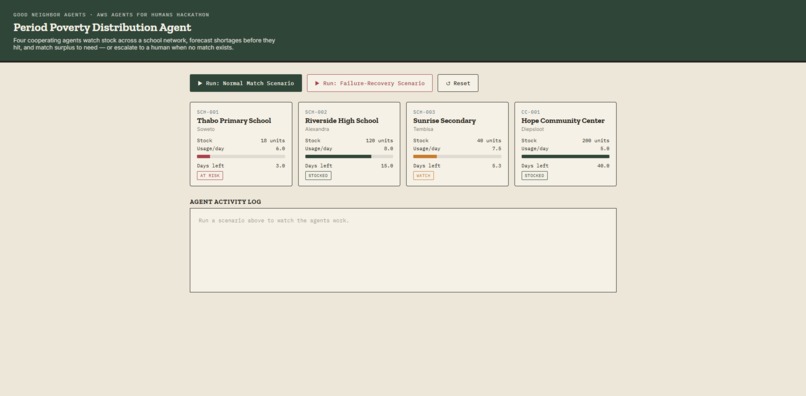This screenshot has width=806, height=396.
Task: Click the CC-001 identifier
Action: pos(530,112)
